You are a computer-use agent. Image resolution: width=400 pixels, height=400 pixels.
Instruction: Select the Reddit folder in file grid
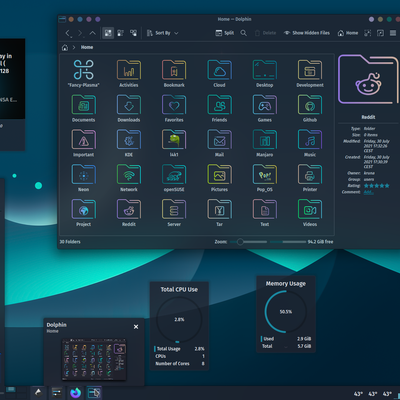(x=129, y=213)
